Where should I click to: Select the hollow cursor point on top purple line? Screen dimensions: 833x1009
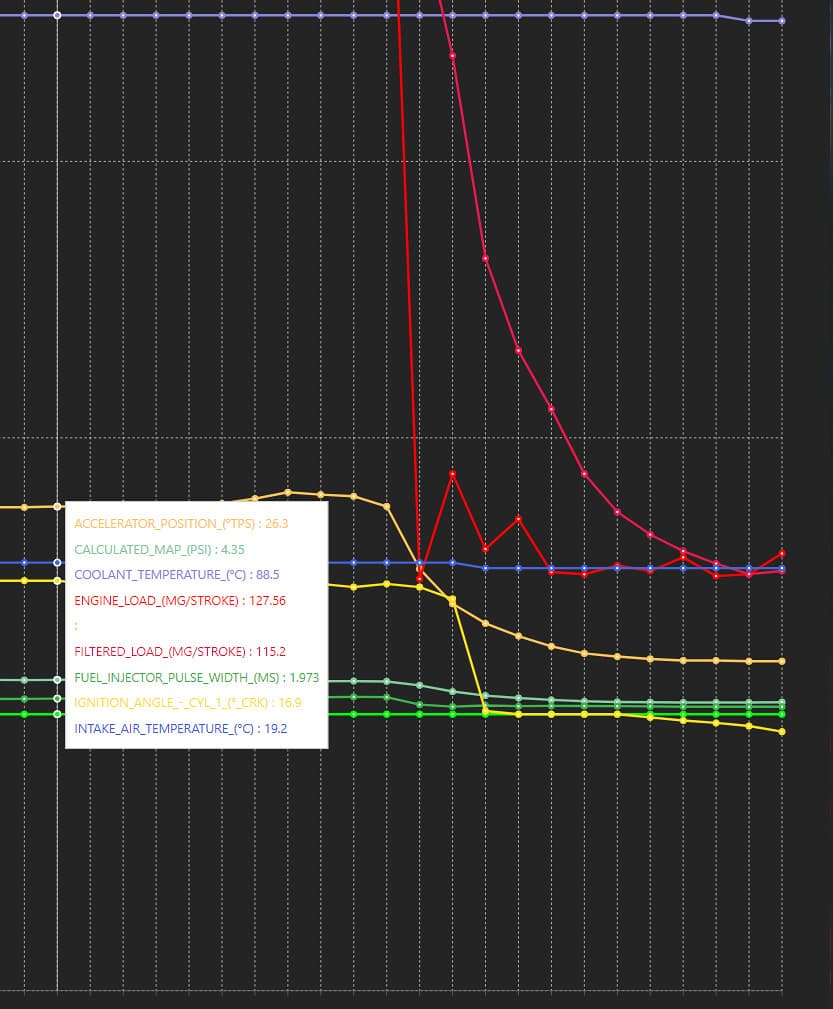coord(57,15)
